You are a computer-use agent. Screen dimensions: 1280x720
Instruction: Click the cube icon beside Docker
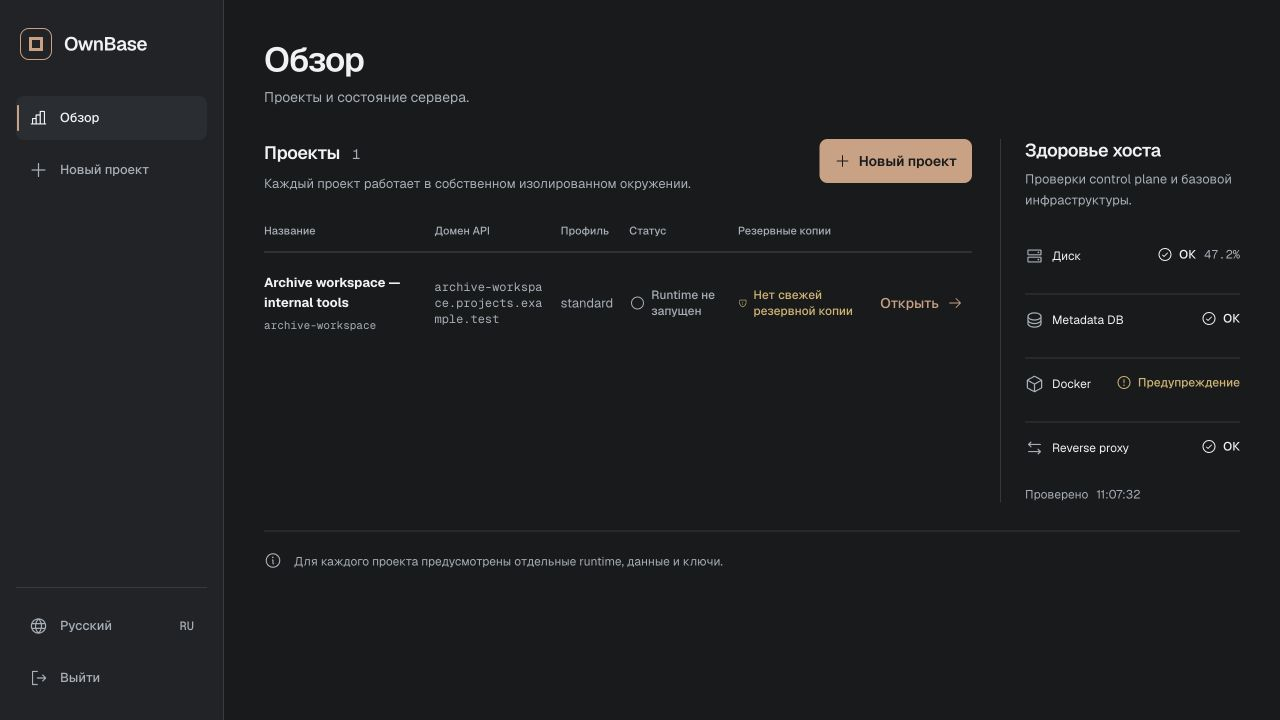point(1034,384)
